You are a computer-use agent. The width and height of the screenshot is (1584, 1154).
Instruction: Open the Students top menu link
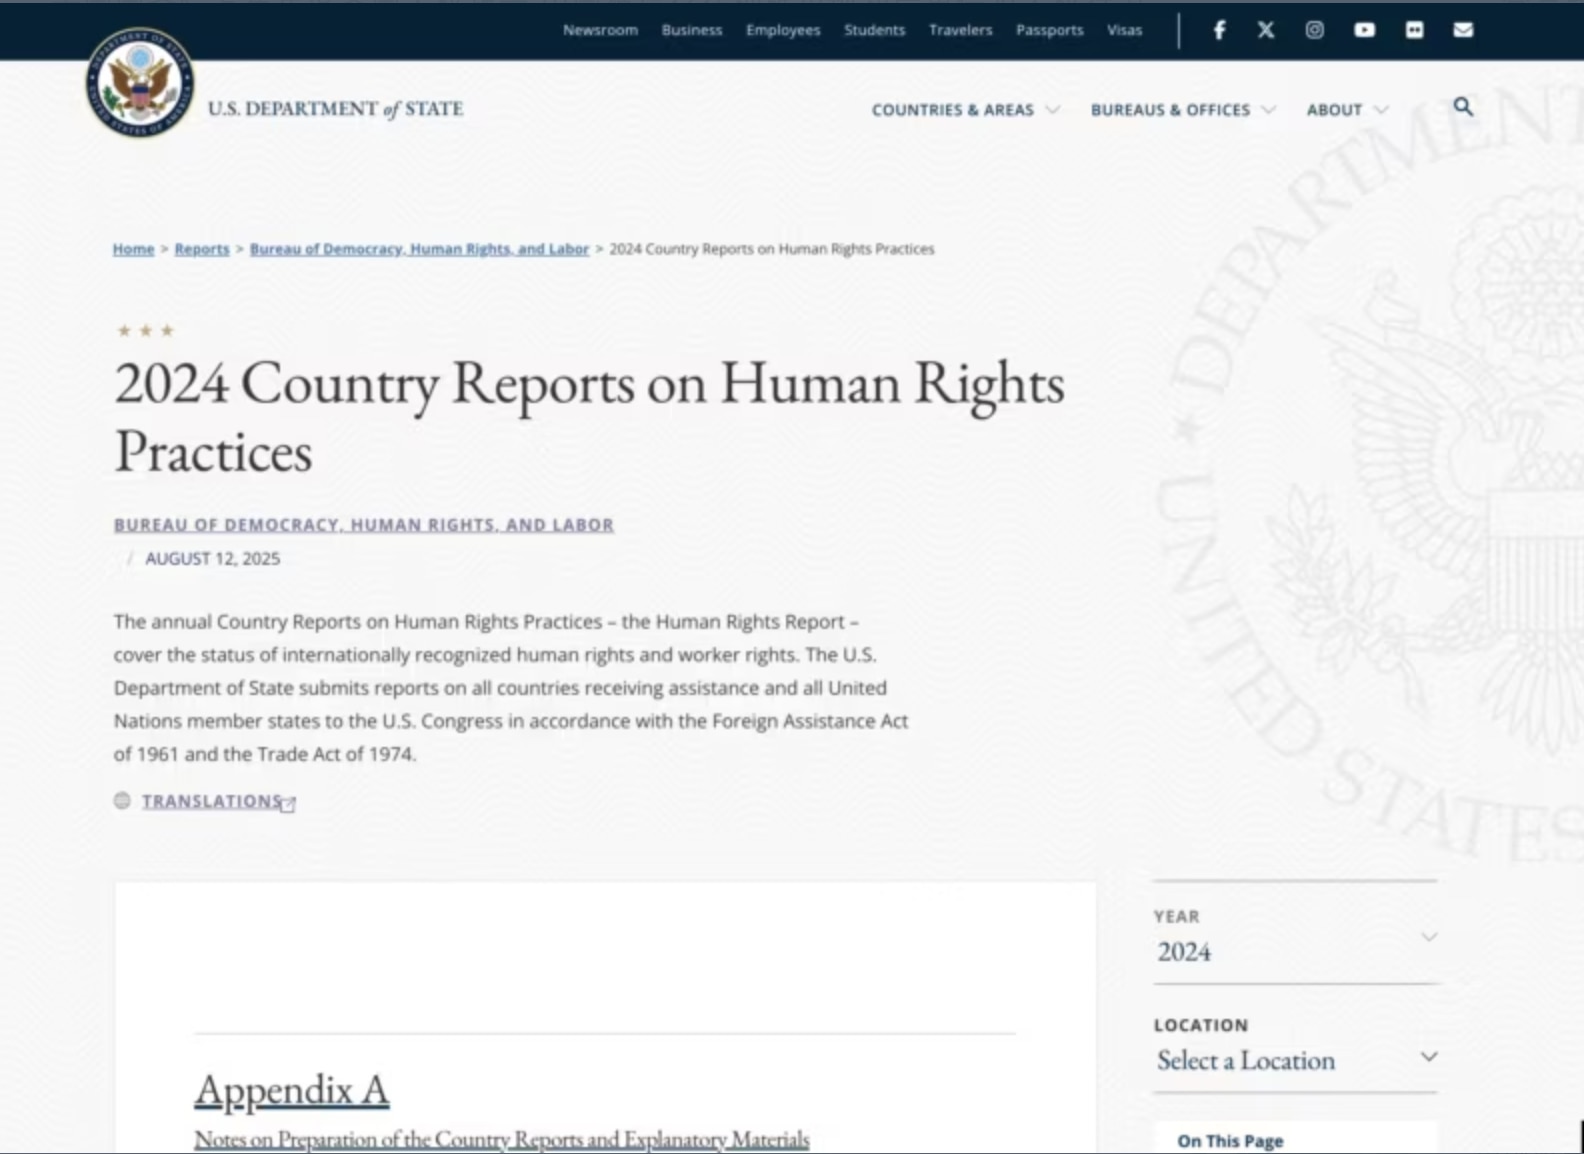click(x=874, y=30)
